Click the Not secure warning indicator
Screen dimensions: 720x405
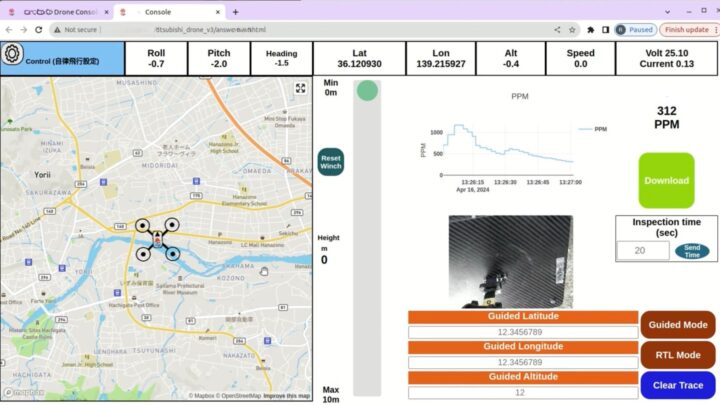(x=75, y=30)
